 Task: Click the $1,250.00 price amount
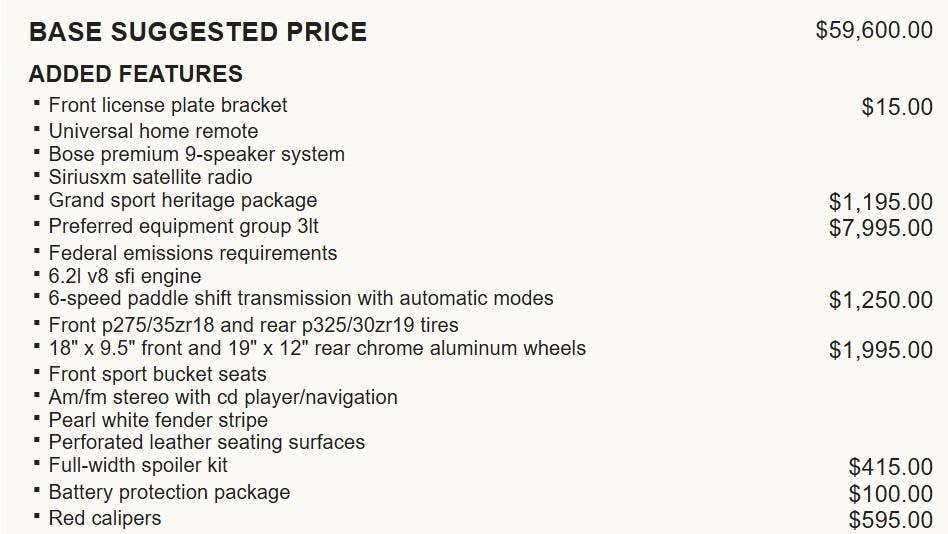[880, 300]
